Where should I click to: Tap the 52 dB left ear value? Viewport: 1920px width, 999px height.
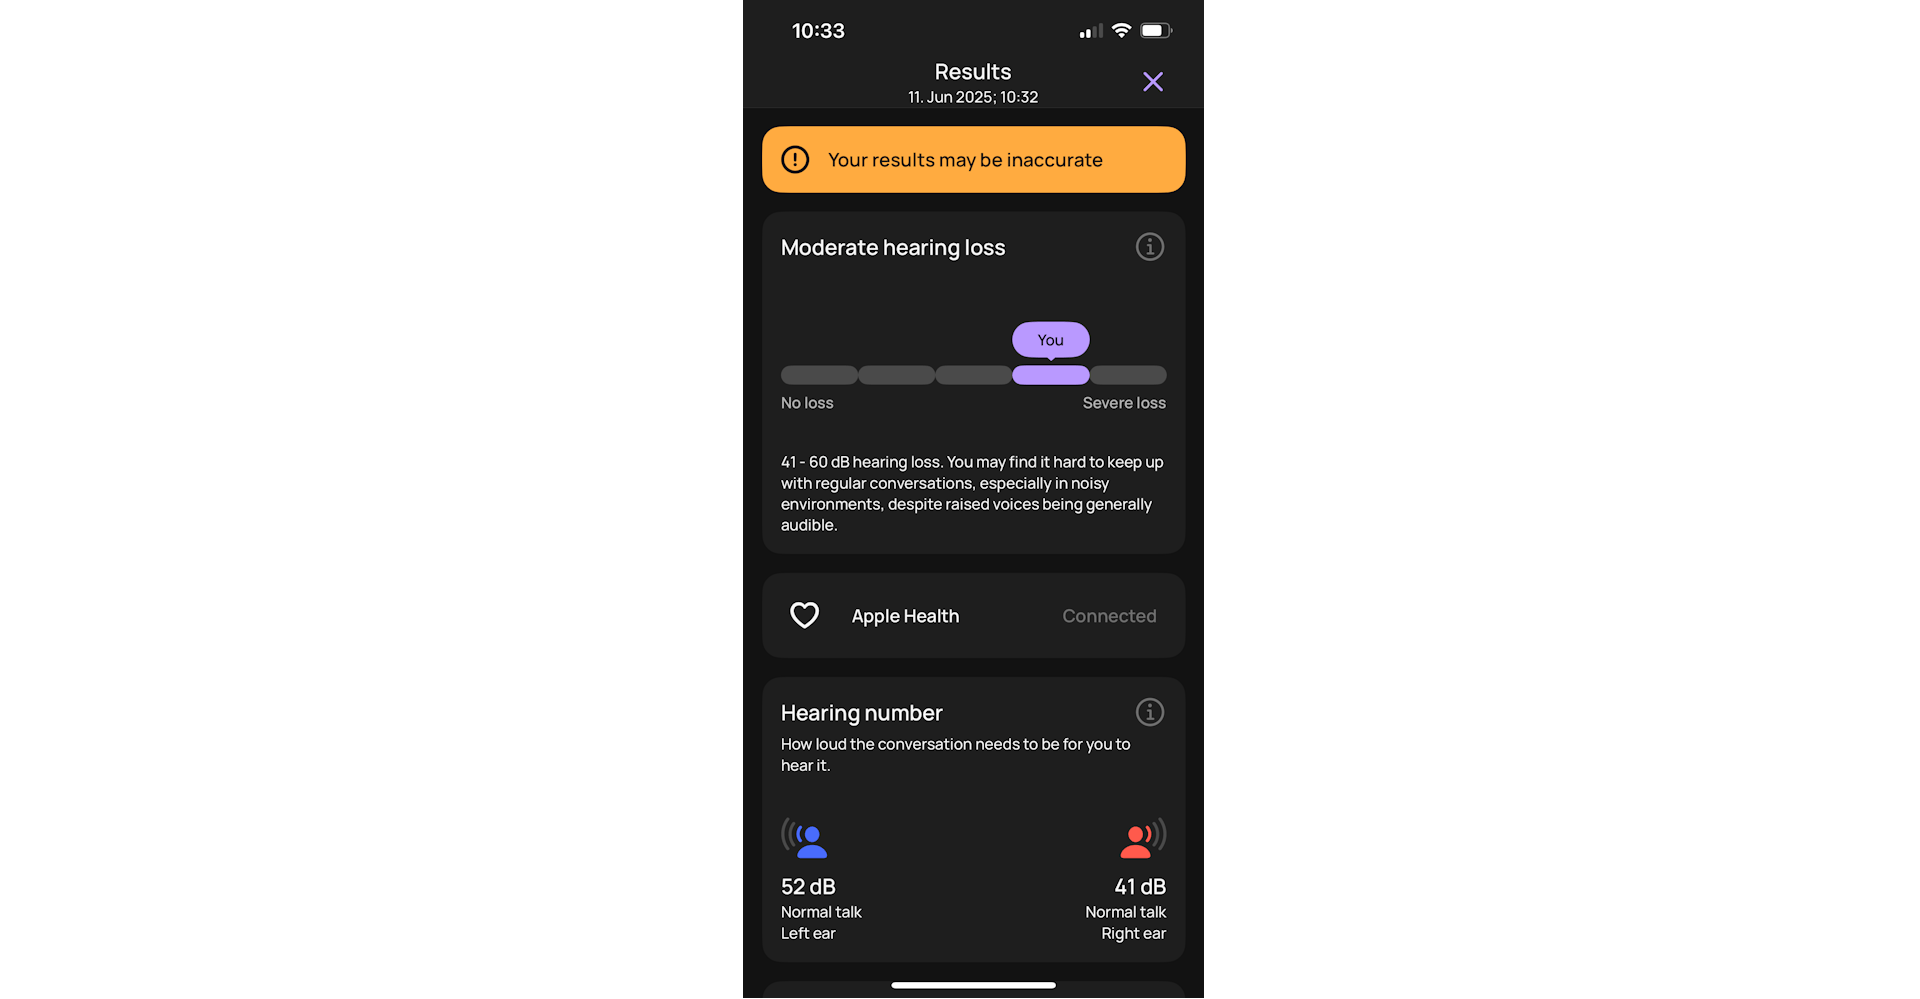[808, 887]
